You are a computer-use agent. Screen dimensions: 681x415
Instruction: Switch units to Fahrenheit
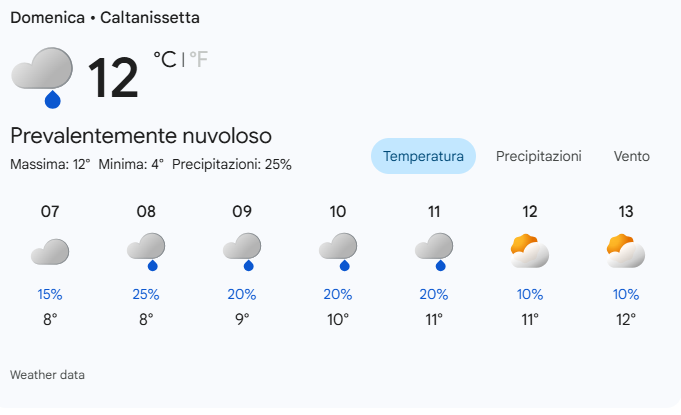[199, 60]
